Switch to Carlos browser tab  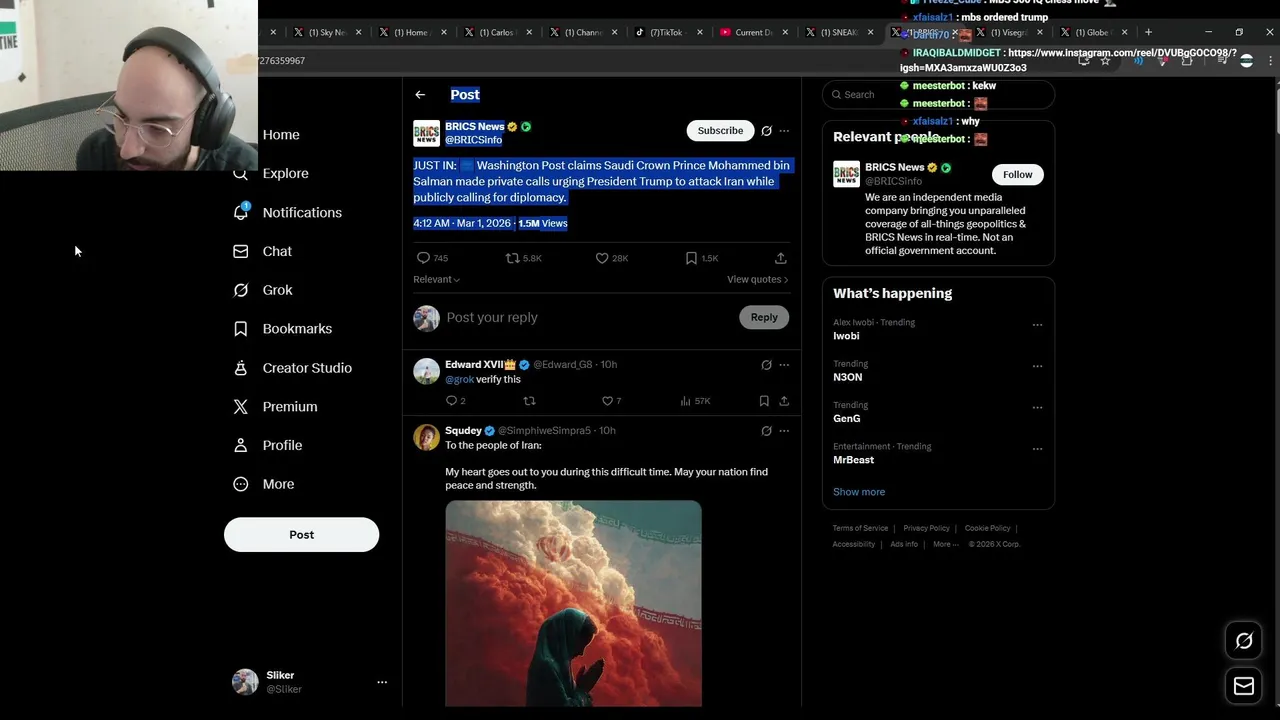[497, 32]
